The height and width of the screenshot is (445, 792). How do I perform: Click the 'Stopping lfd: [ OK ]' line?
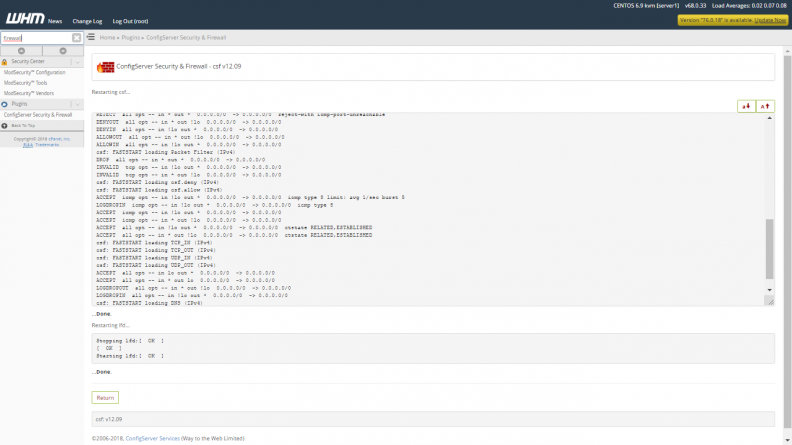tap(130, 341)
